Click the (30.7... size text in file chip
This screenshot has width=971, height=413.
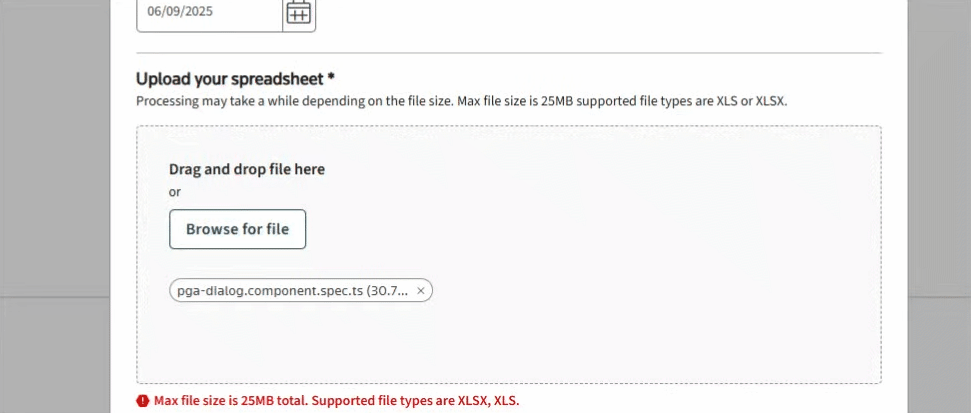coord(388,291)
